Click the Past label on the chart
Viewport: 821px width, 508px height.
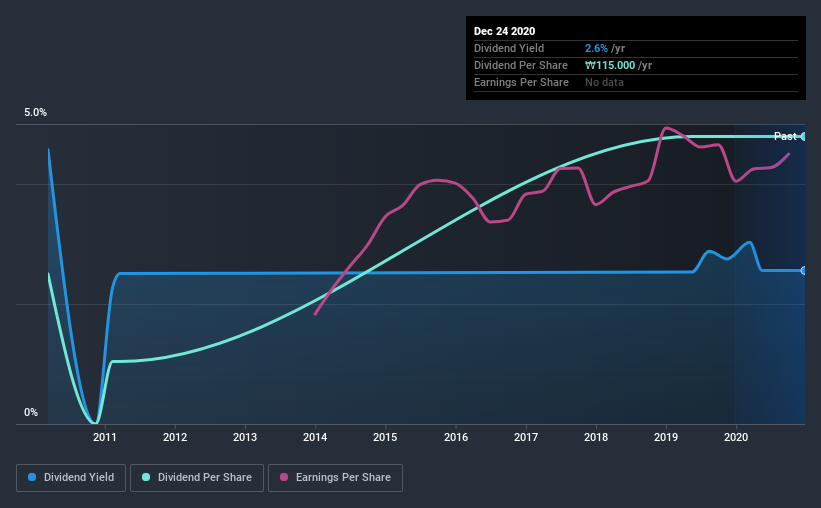click(785, 136)
